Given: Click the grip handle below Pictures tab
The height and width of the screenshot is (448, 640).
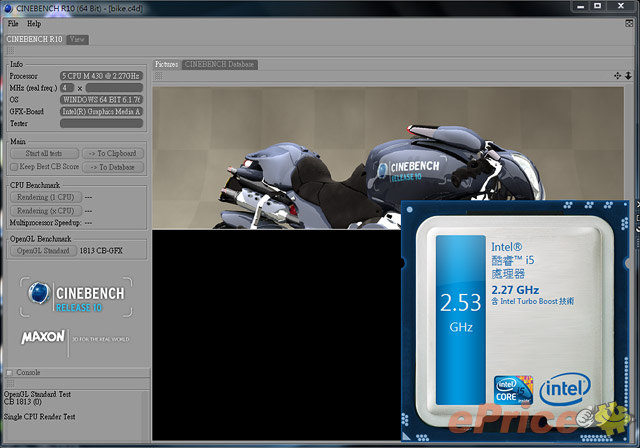Looking at the screenshot, I should (159, 76).
